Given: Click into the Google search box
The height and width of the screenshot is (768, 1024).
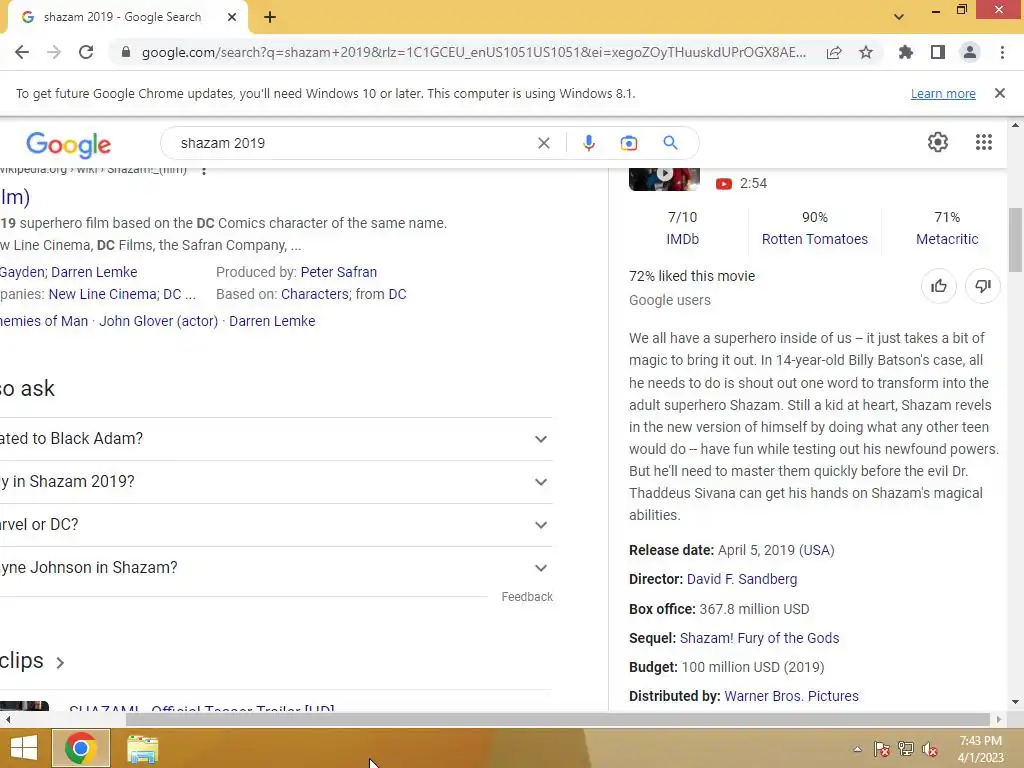Looking at the screenshot, I should coord(353,143).
